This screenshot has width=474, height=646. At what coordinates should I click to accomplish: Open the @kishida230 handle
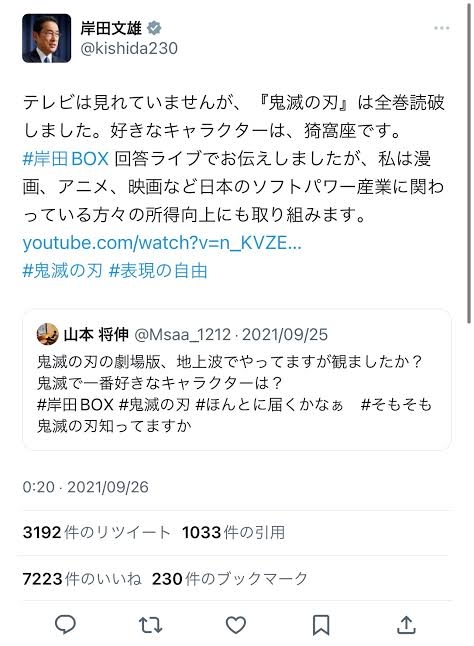click(x=129, y=49)
